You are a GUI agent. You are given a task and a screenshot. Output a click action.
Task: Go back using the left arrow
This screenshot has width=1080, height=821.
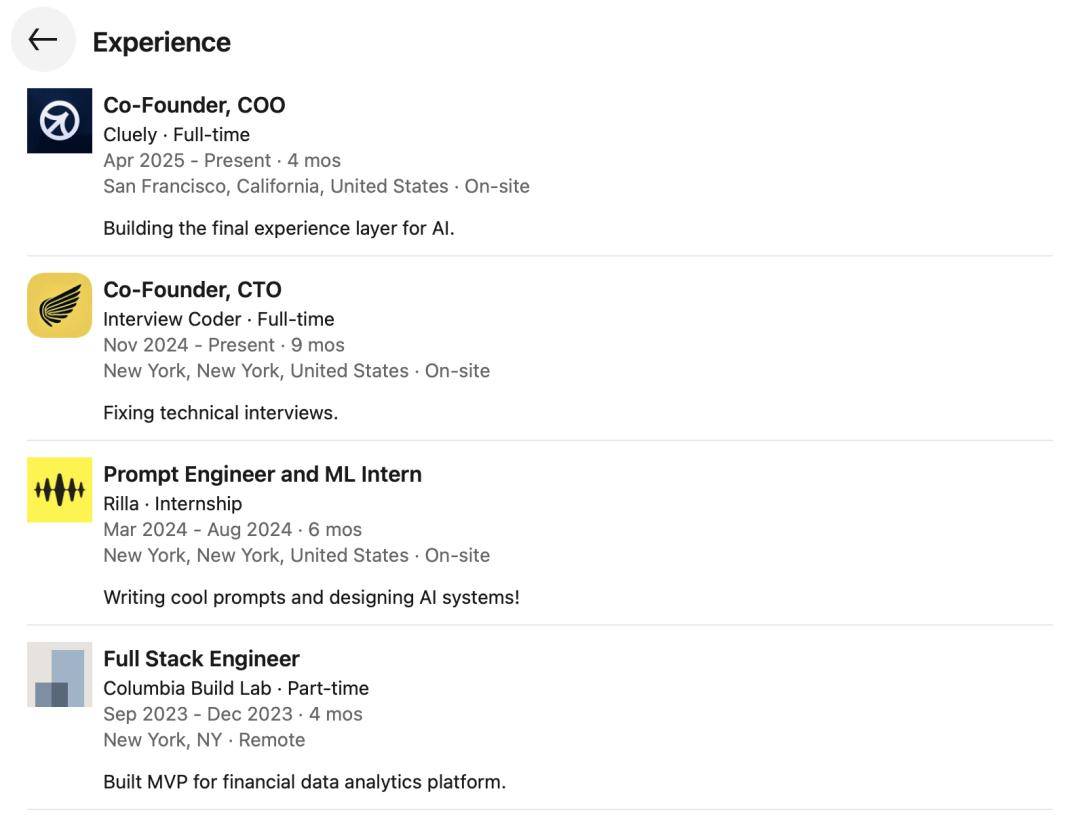(x=43, y=40)
